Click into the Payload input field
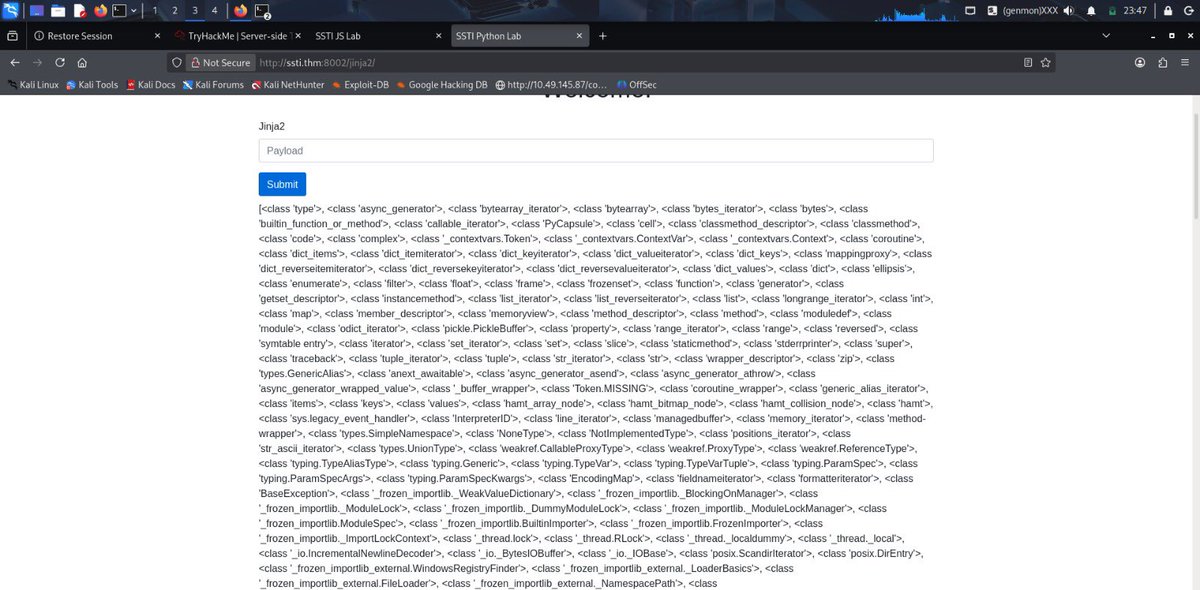The image size is (1200, 590). tap(596, 151)
